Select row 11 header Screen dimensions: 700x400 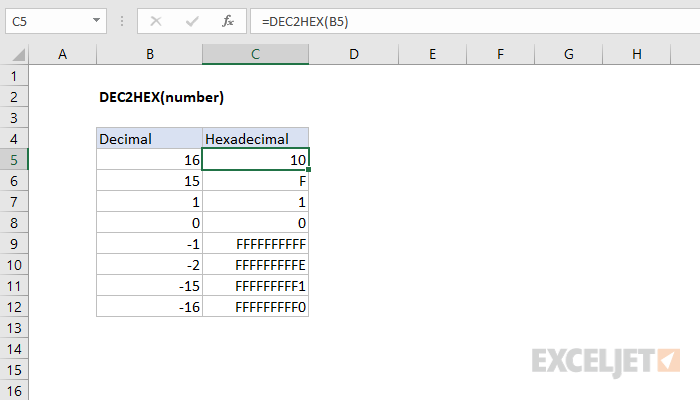click(14, 286)
